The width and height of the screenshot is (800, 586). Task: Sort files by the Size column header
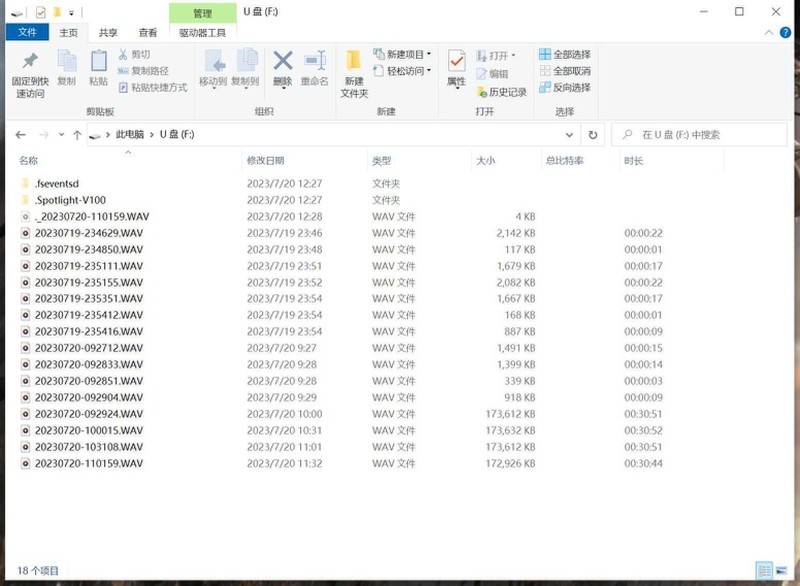point(483,159)
